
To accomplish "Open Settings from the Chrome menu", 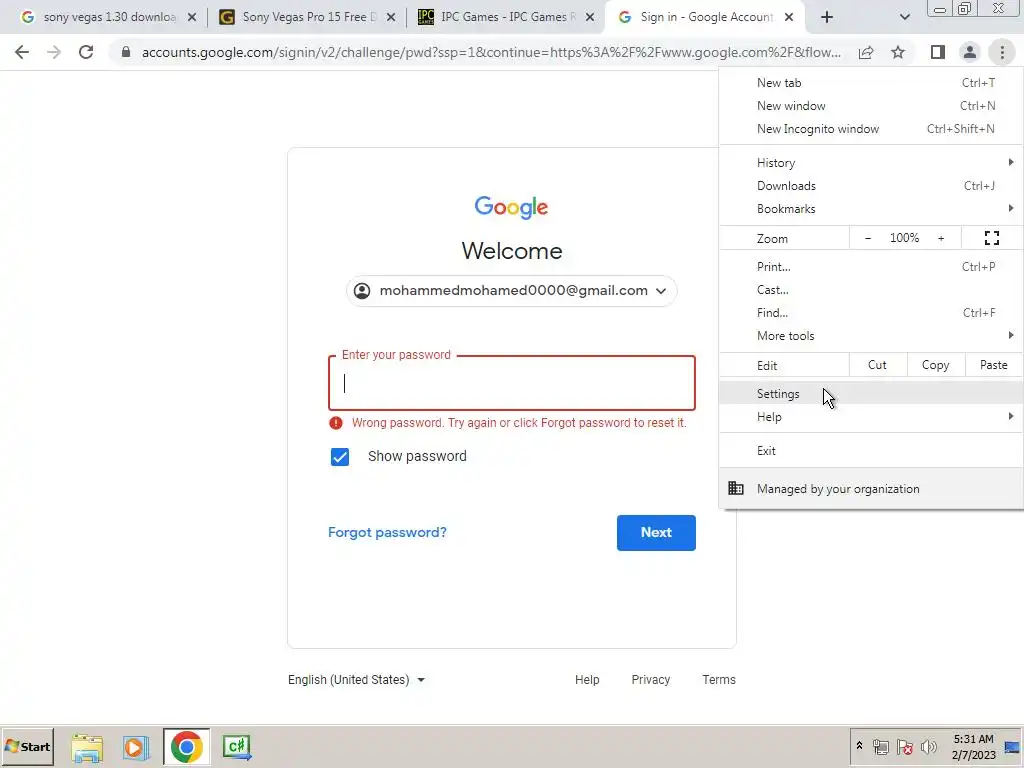I will (x=871, y=394).
